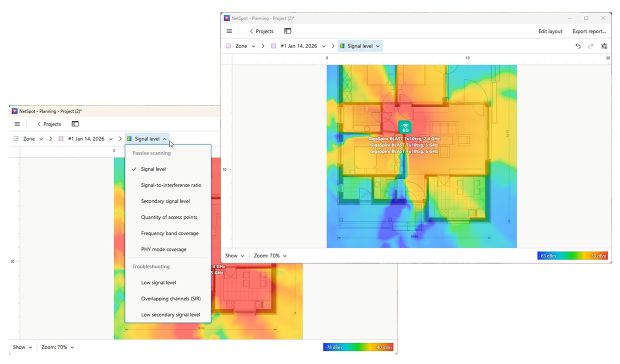
Task: Choose Low secondary signal level
Action: [x=168, y=315]
